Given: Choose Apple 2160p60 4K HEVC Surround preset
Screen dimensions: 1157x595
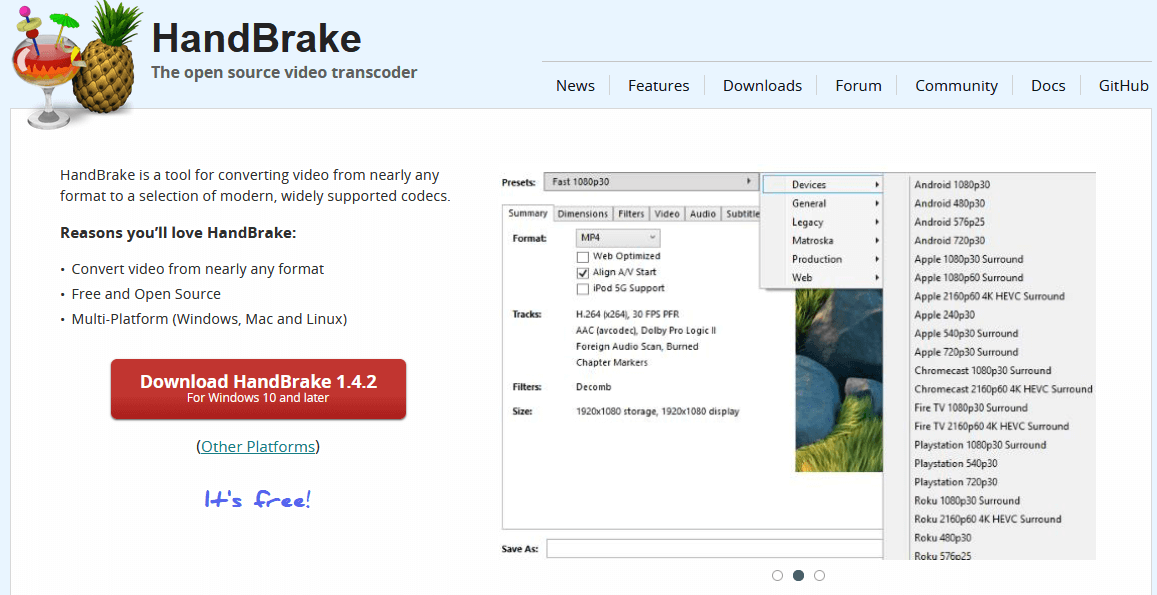Looking at the screenshot, I should click(990, 296).
